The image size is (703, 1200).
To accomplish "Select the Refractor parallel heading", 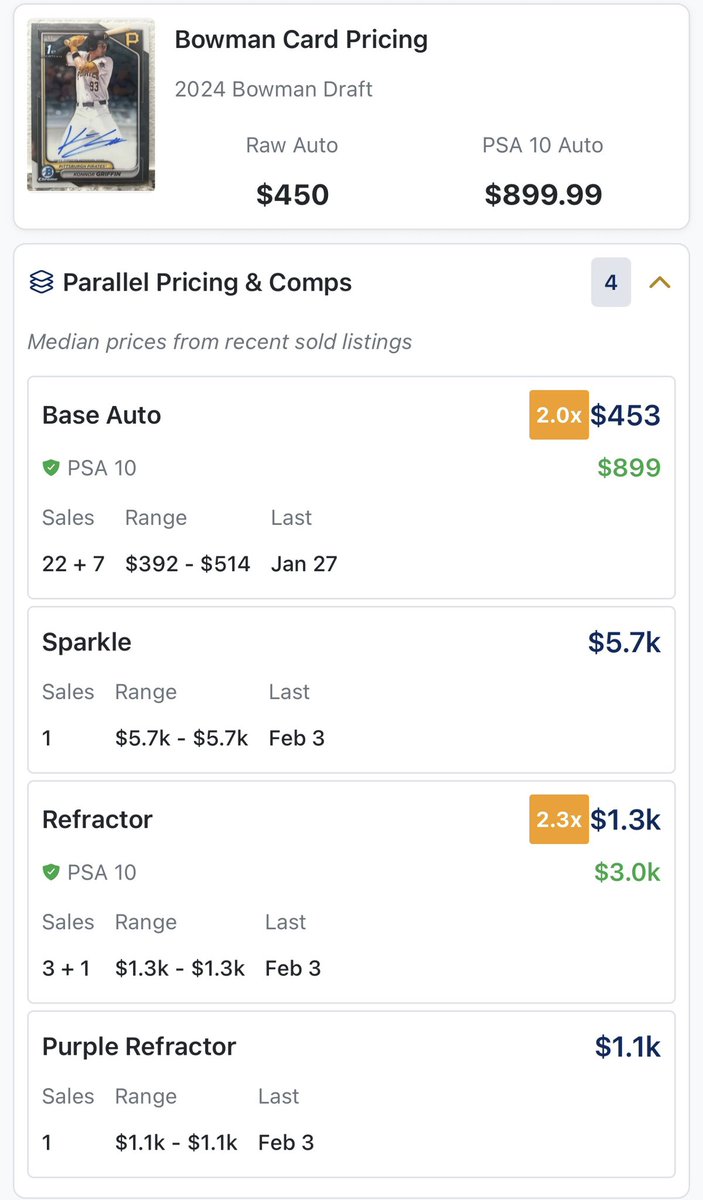I will pos(97,819).
